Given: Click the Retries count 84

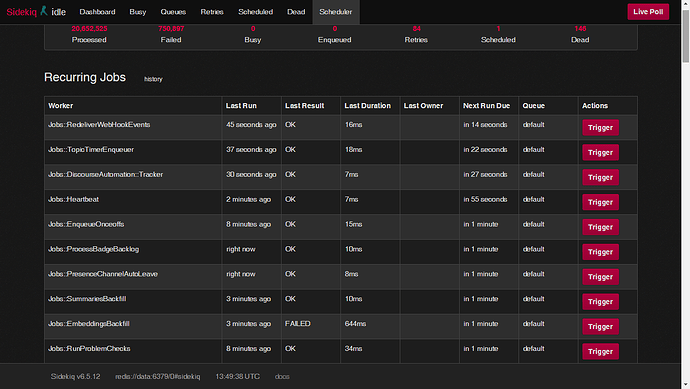Looking at the screenshot, I should click(416, 29).
